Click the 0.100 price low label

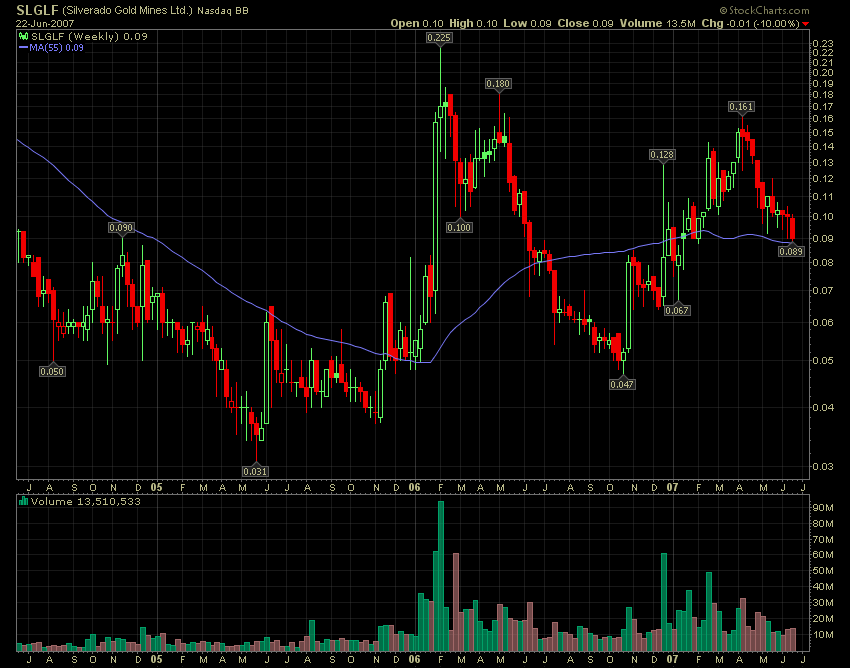[459, 227]
